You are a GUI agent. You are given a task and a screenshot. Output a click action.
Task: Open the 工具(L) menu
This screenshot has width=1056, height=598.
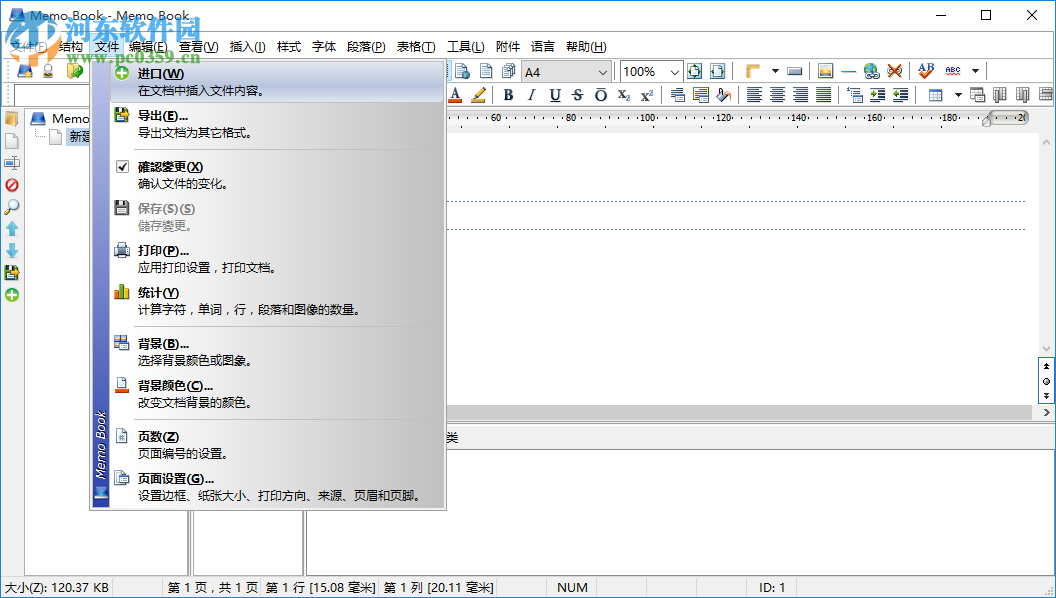pyautogui.click(x=465, y=46)
